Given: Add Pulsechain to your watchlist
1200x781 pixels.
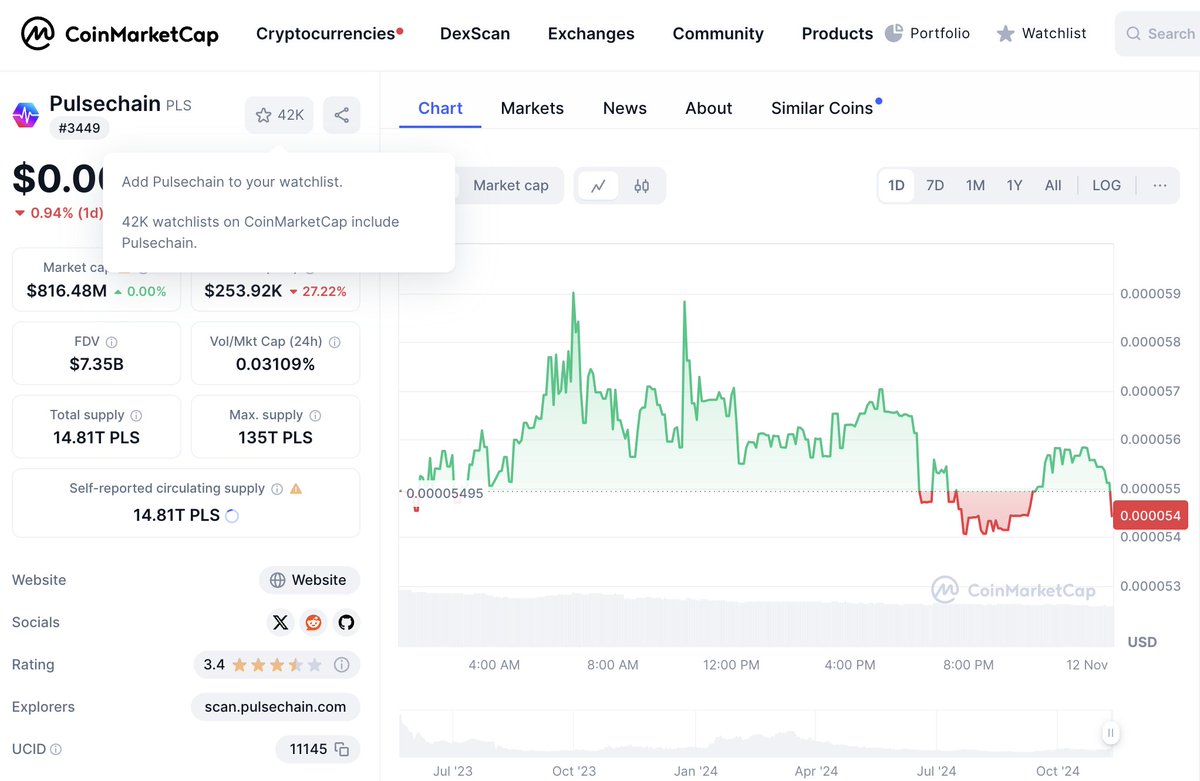Looking at the screenshot, I should point(278,115).
